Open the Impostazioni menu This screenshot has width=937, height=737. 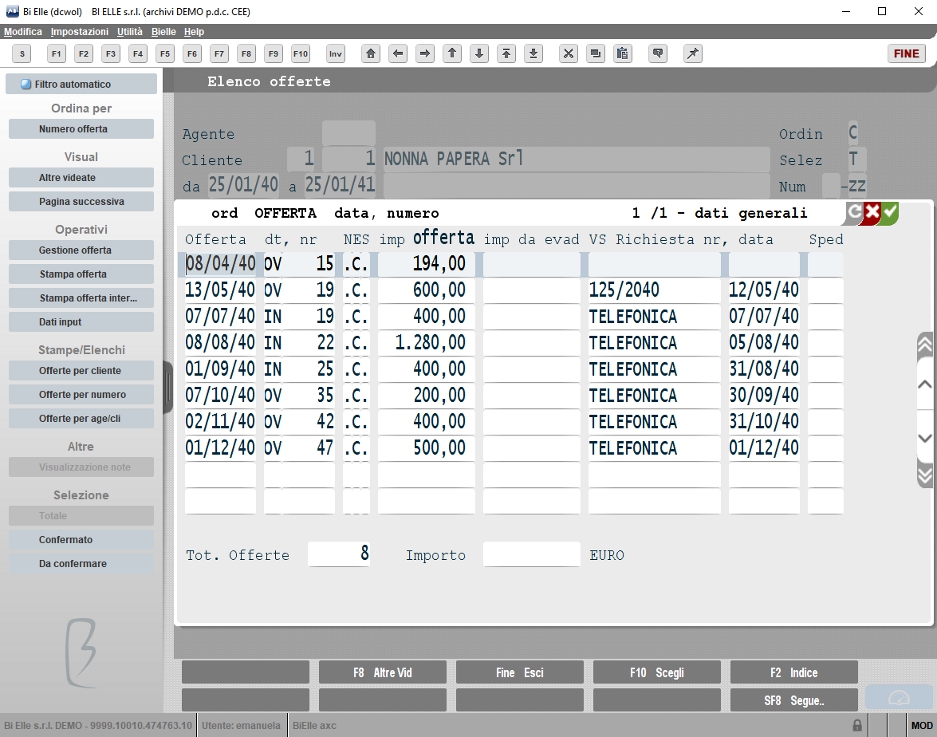coord(79,32)
